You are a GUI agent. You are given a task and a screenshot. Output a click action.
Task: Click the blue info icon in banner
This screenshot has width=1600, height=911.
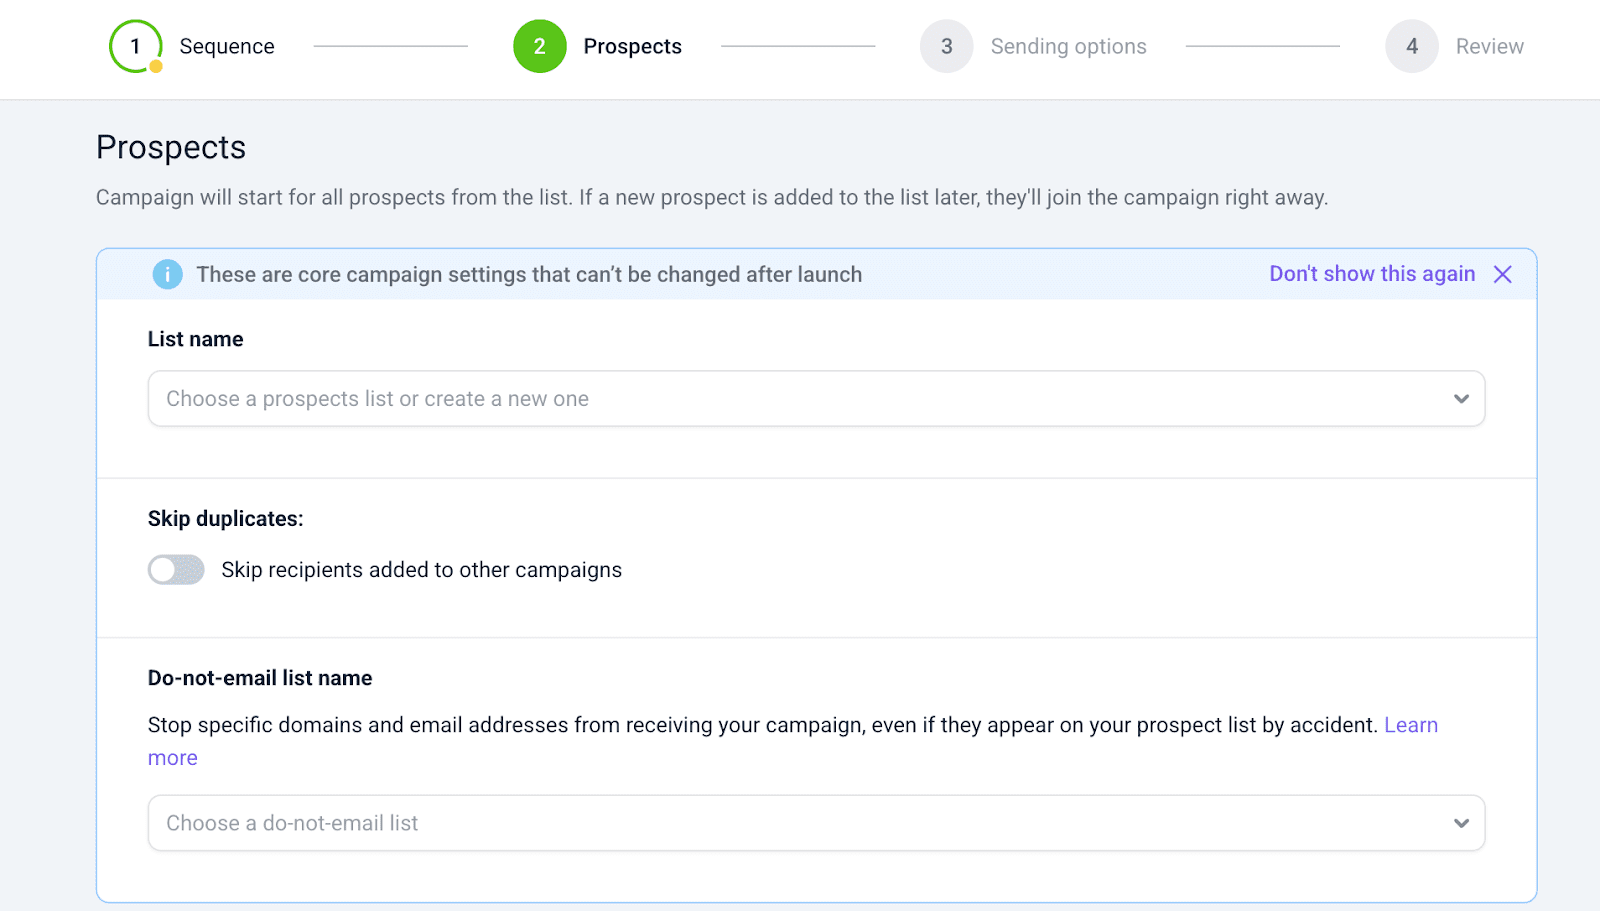point(168,274)
